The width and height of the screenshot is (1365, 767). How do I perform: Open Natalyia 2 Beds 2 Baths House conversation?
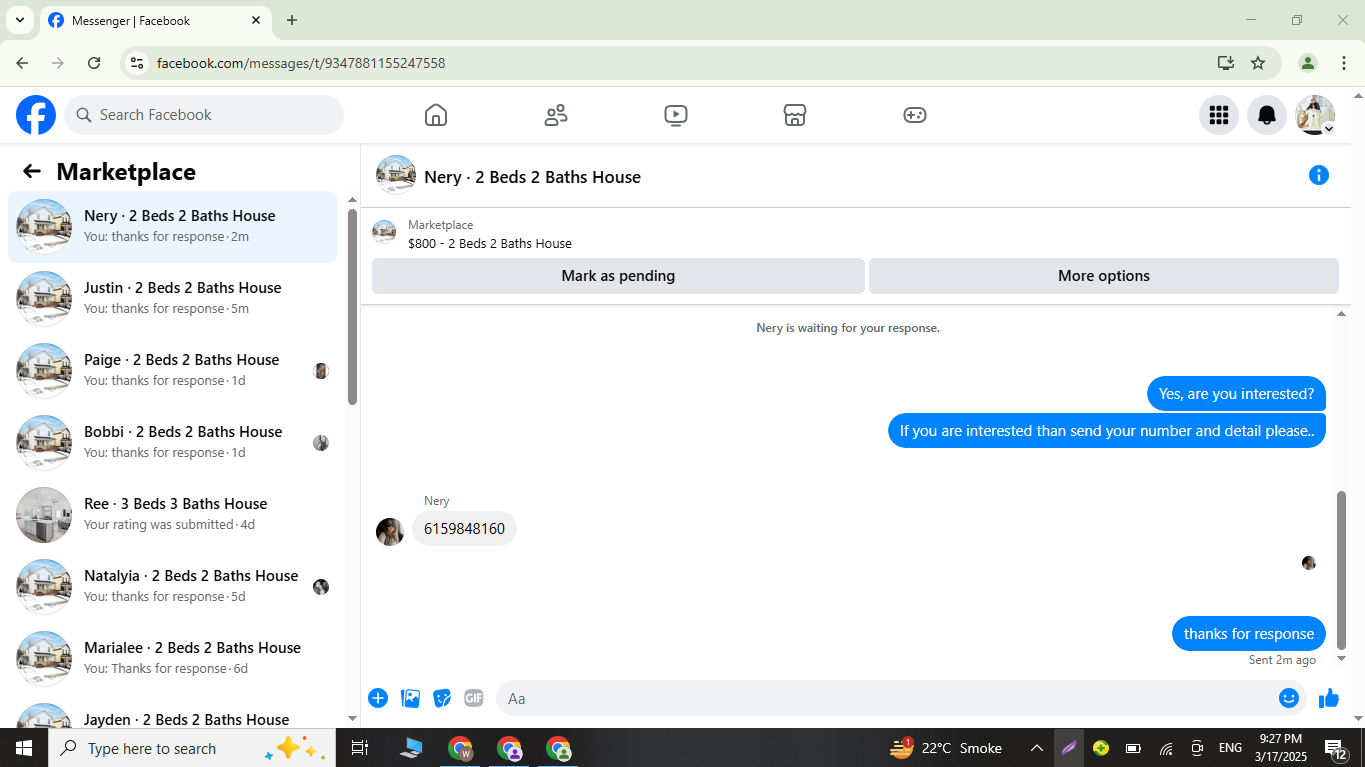pos(172,587)
